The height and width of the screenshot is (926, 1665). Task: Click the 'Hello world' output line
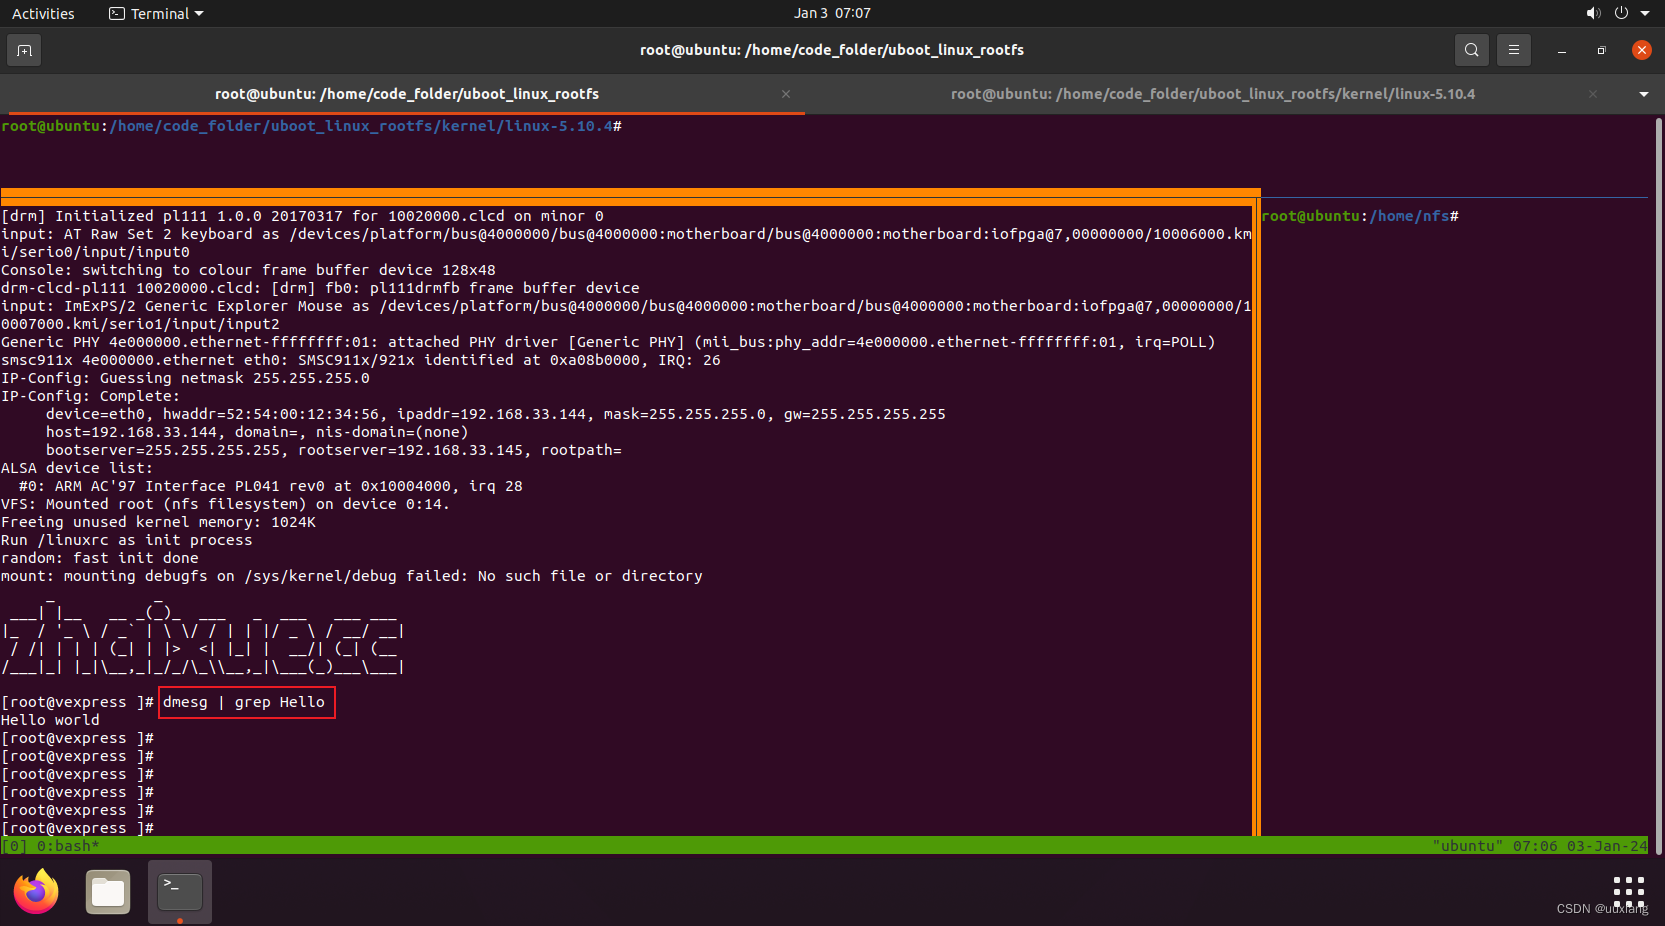click(50, 720)
